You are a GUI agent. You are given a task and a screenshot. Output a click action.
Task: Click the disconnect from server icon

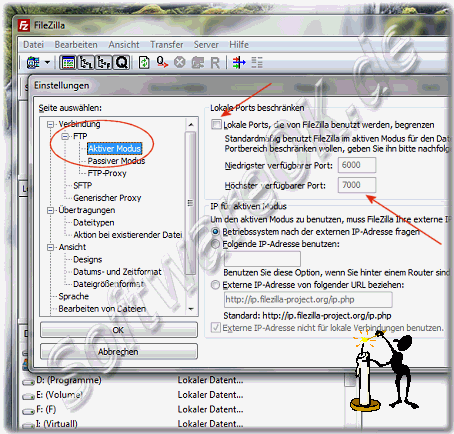click(198, 62)
